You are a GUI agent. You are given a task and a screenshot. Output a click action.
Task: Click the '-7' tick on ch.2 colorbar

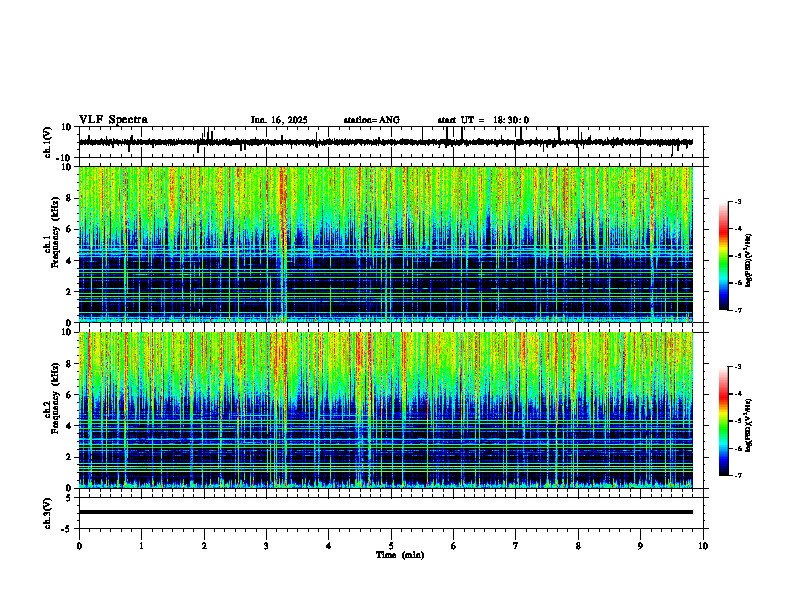click(x=738, y=476)
